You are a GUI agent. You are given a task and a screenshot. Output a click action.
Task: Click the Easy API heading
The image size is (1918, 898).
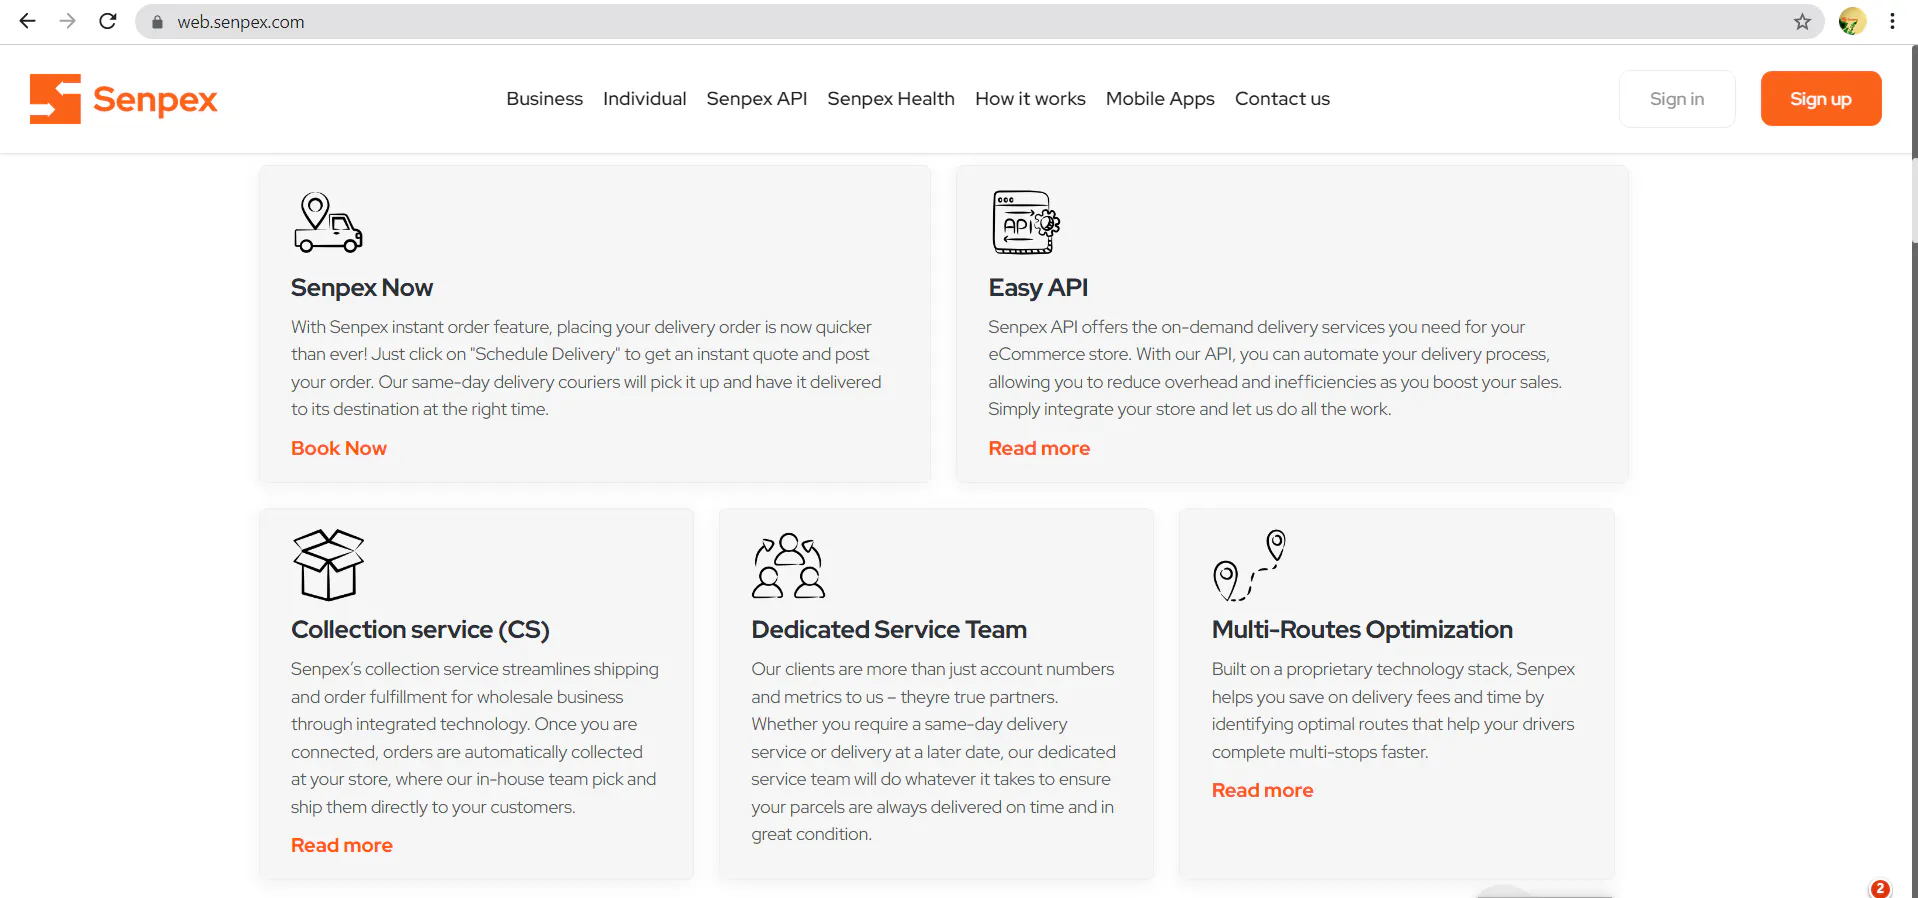(1038, 288)
